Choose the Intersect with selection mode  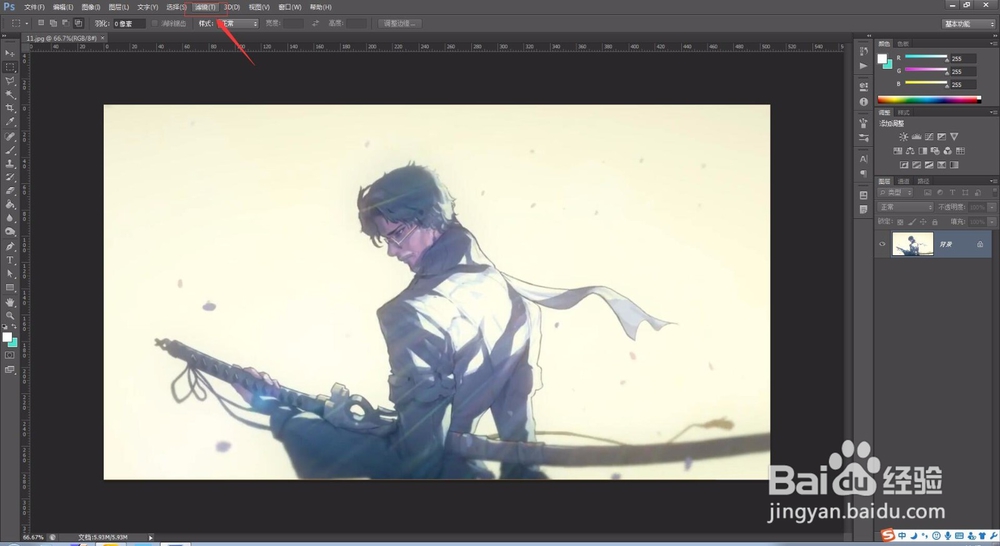click(x=78, y=23)
